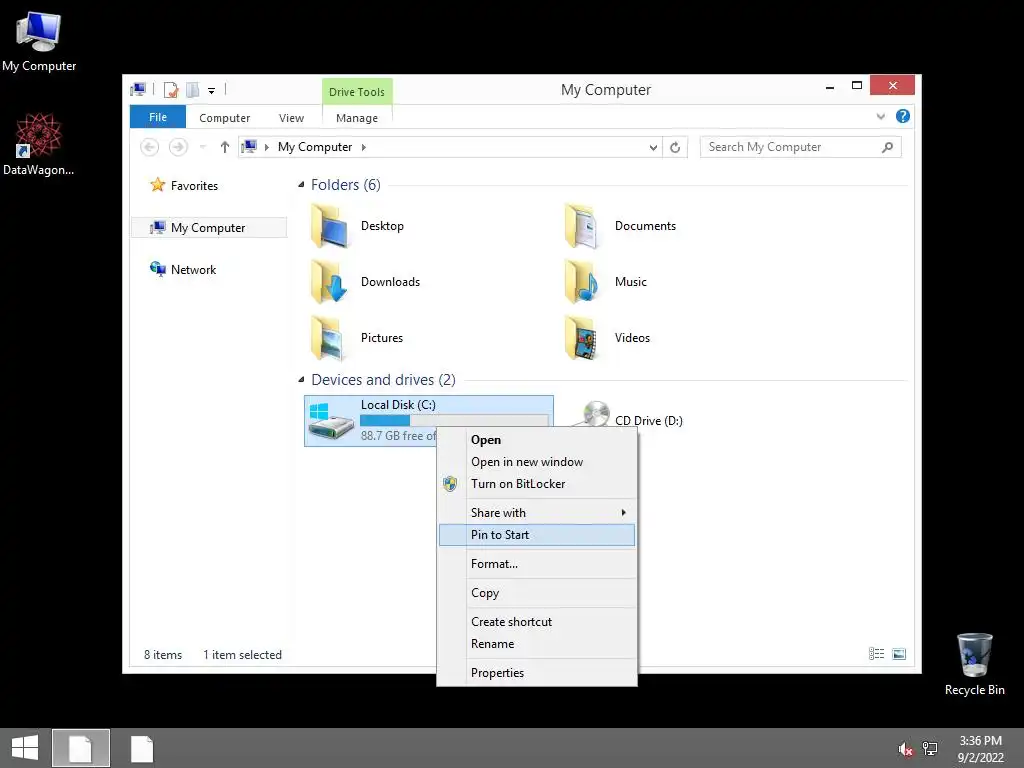Click the '8 items' status bar text
Image resolution: width=1024 pixels, height=768 pixels.
[163, 655]
